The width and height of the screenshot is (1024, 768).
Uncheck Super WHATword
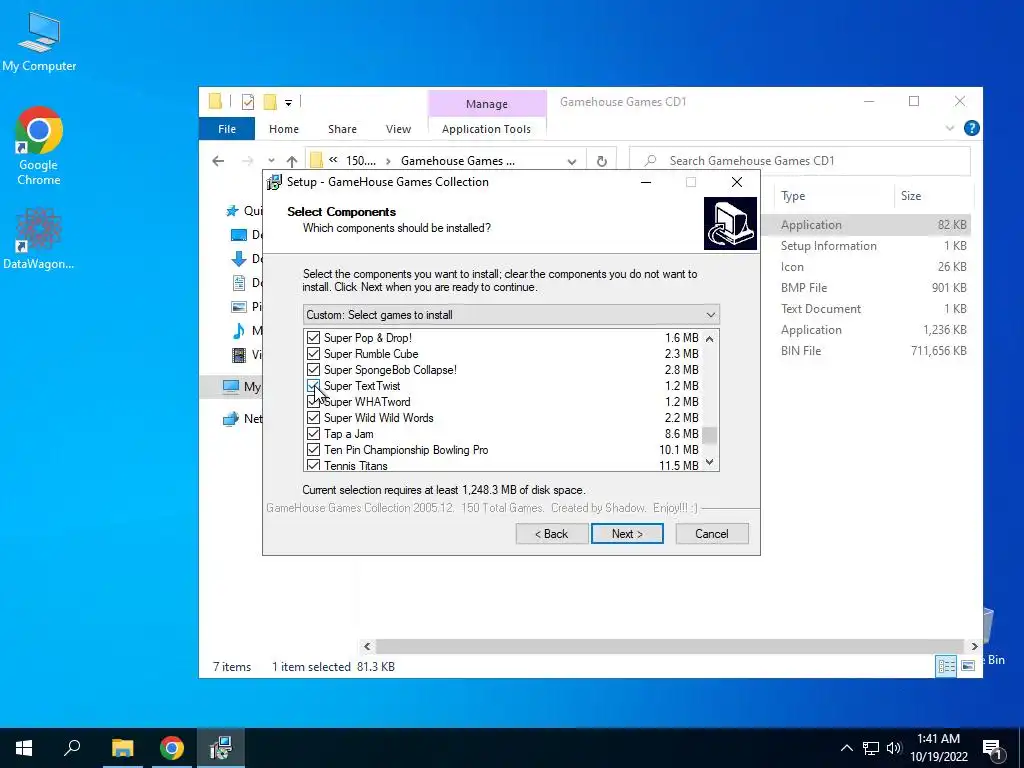313,402
